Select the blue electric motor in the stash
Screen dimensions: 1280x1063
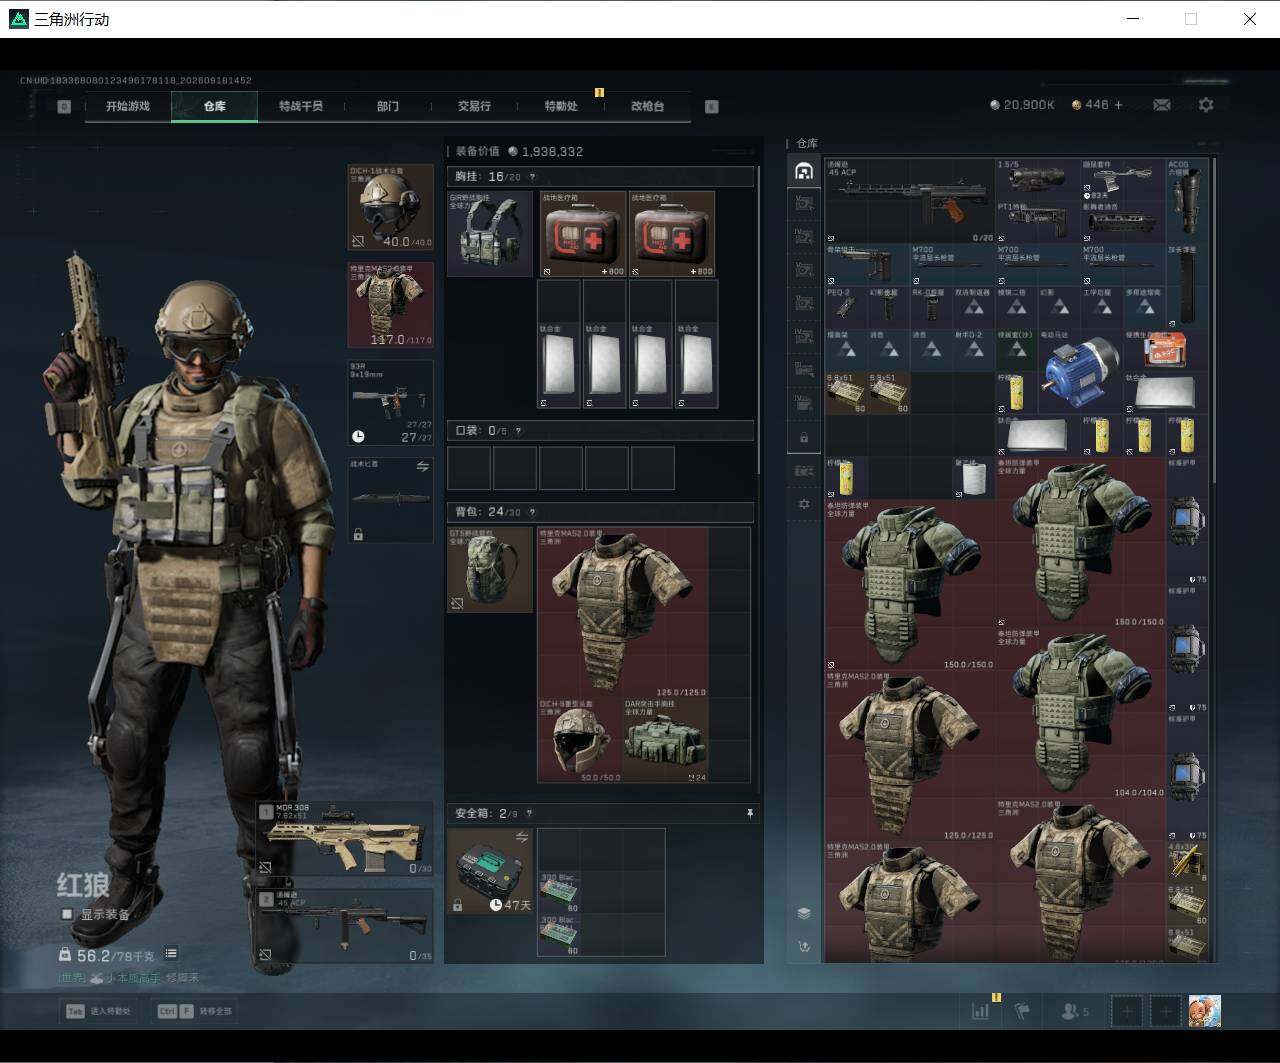click(x=1081, y=372)
